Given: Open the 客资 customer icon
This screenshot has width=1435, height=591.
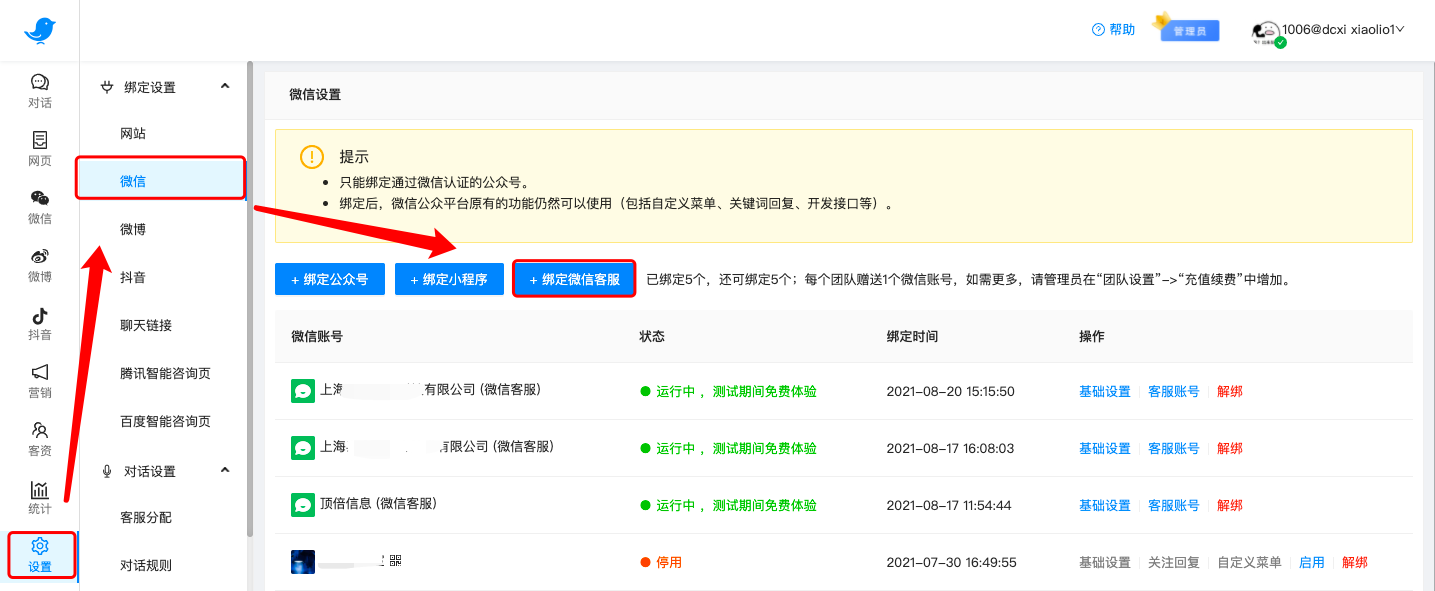Looking at the screenshot, I should [39, 431].
